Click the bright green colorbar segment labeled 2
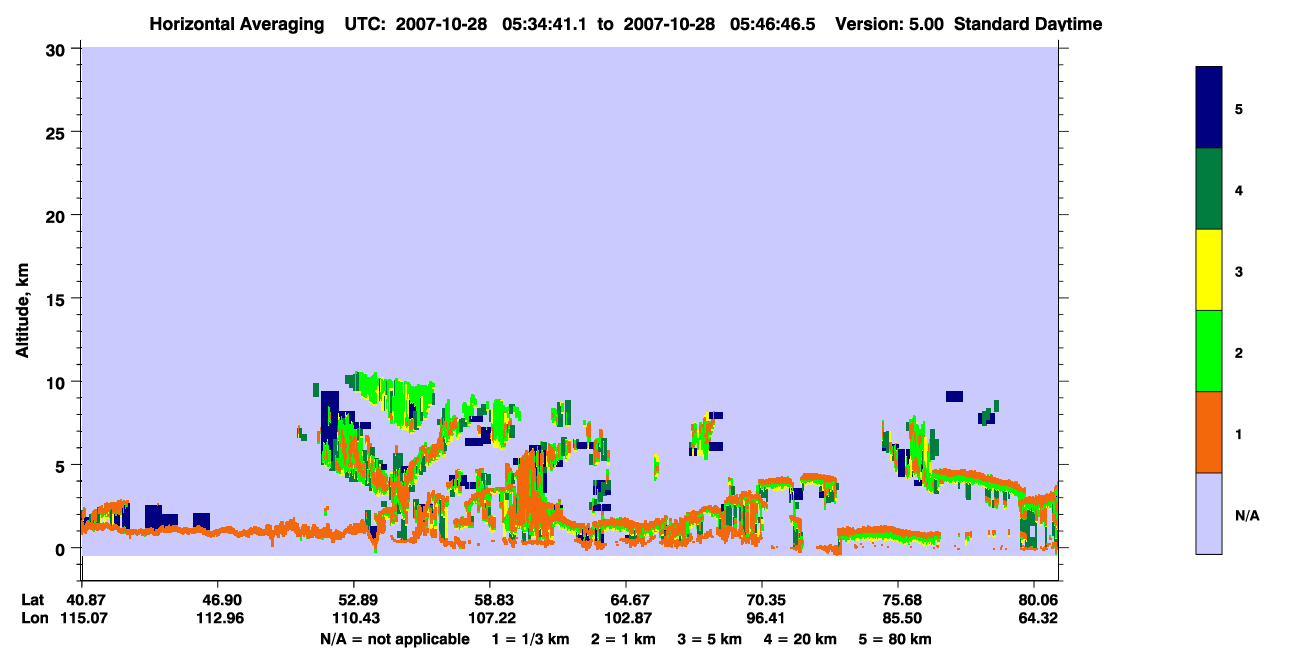 point(1209,351)
